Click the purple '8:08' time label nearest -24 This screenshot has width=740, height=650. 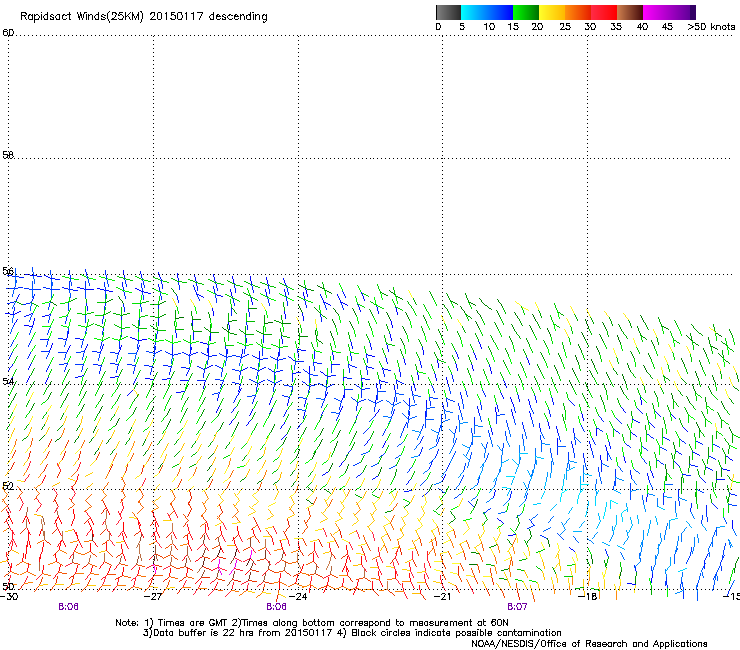click(x=276, y=607)
